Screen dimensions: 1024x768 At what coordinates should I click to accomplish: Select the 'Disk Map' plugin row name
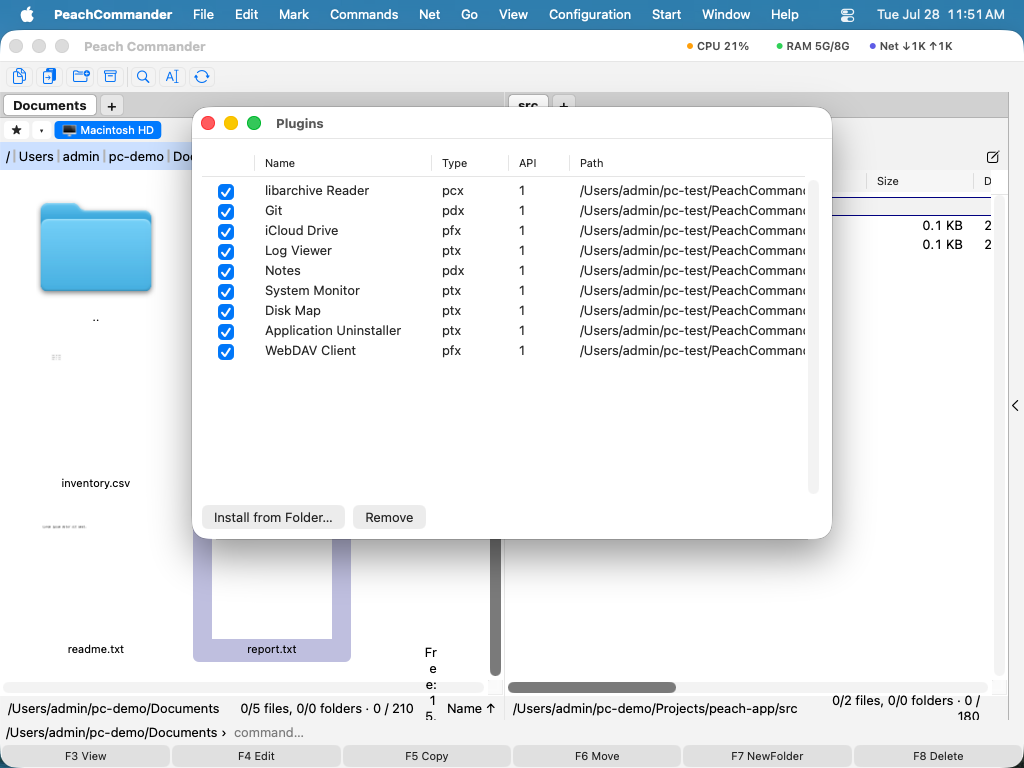coord(293,310)
